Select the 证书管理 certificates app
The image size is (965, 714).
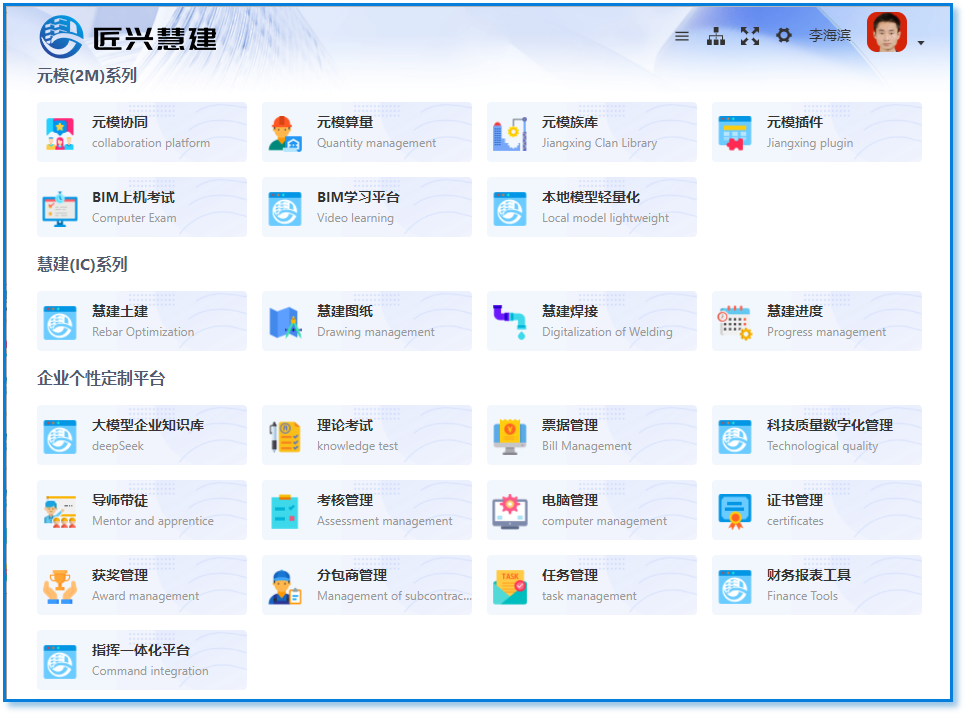816,510
